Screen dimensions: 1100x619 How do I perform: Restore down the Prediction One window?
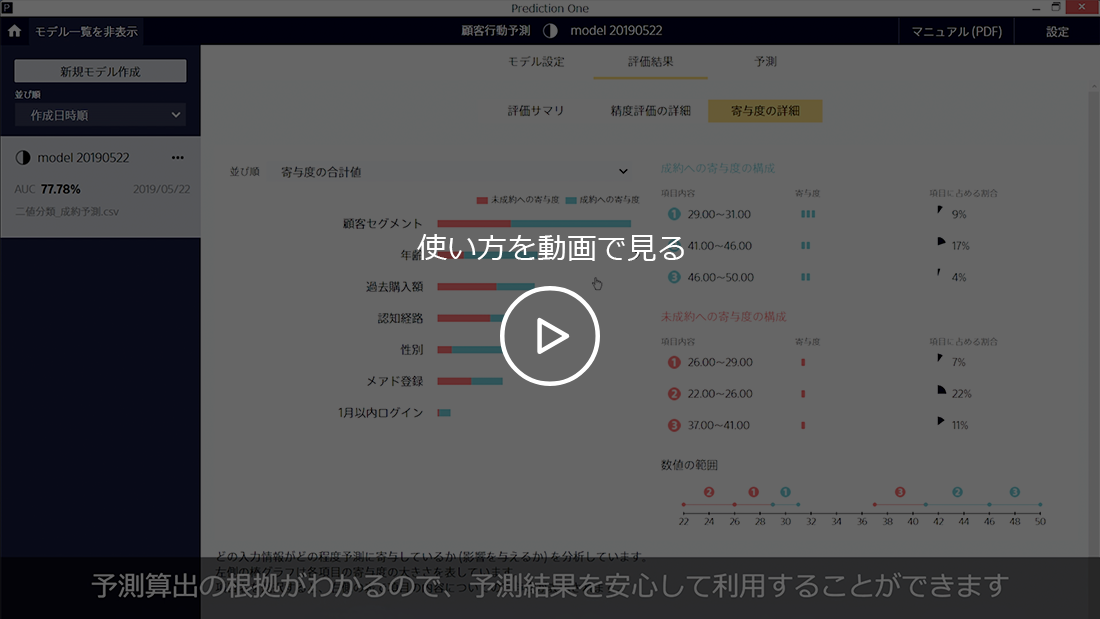[1056, 8]
